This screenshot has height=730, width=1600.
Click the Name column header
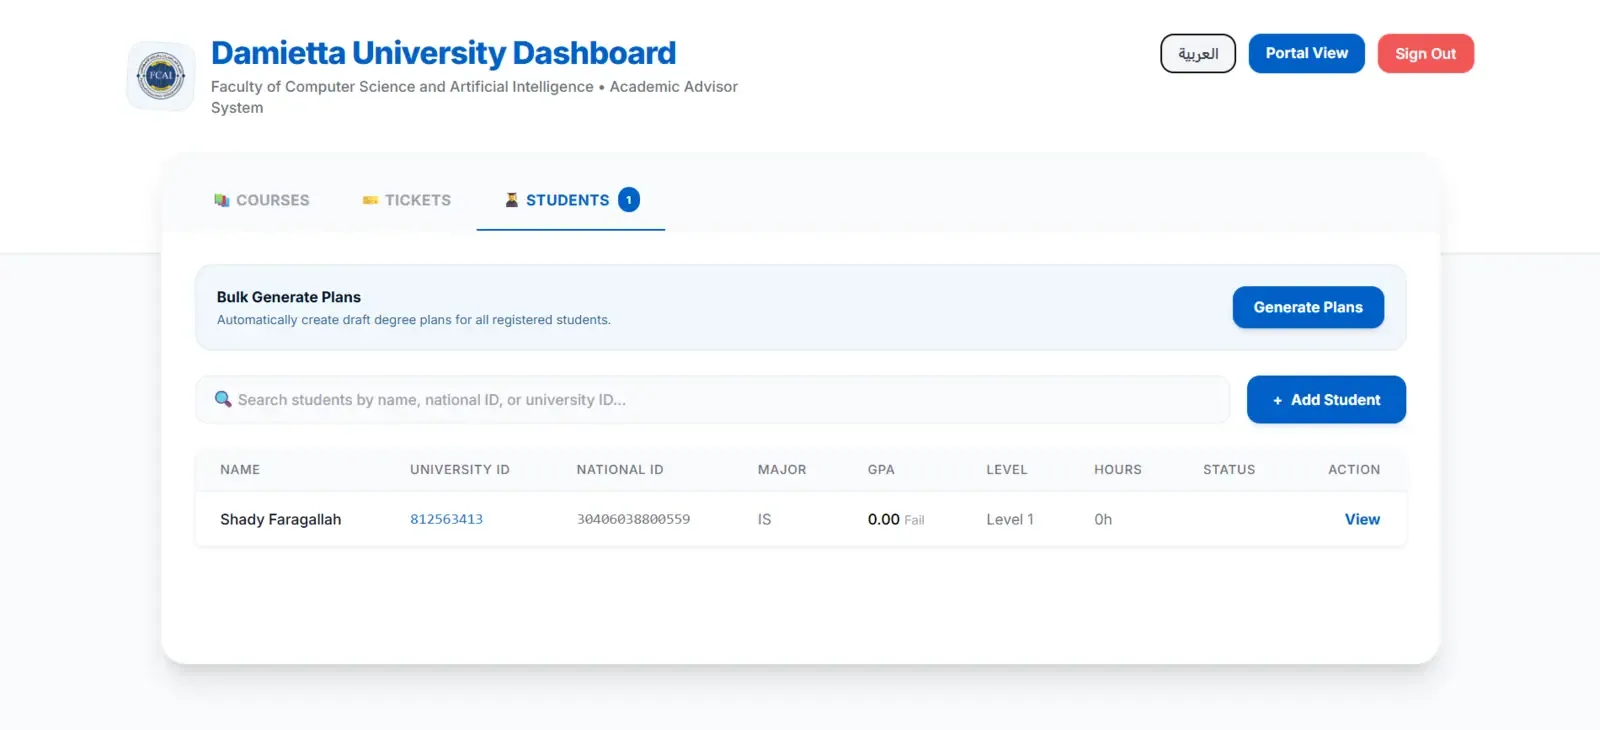pos(240,470)
